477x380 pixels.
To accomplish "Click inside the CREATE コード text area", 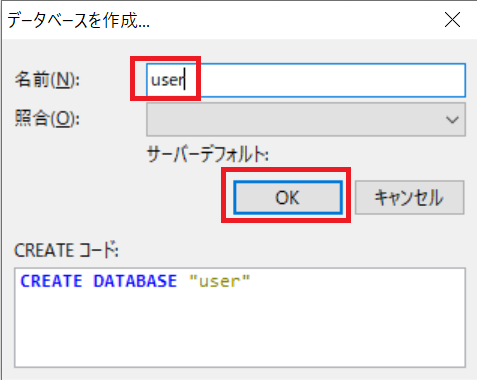I will pos(240,317).
